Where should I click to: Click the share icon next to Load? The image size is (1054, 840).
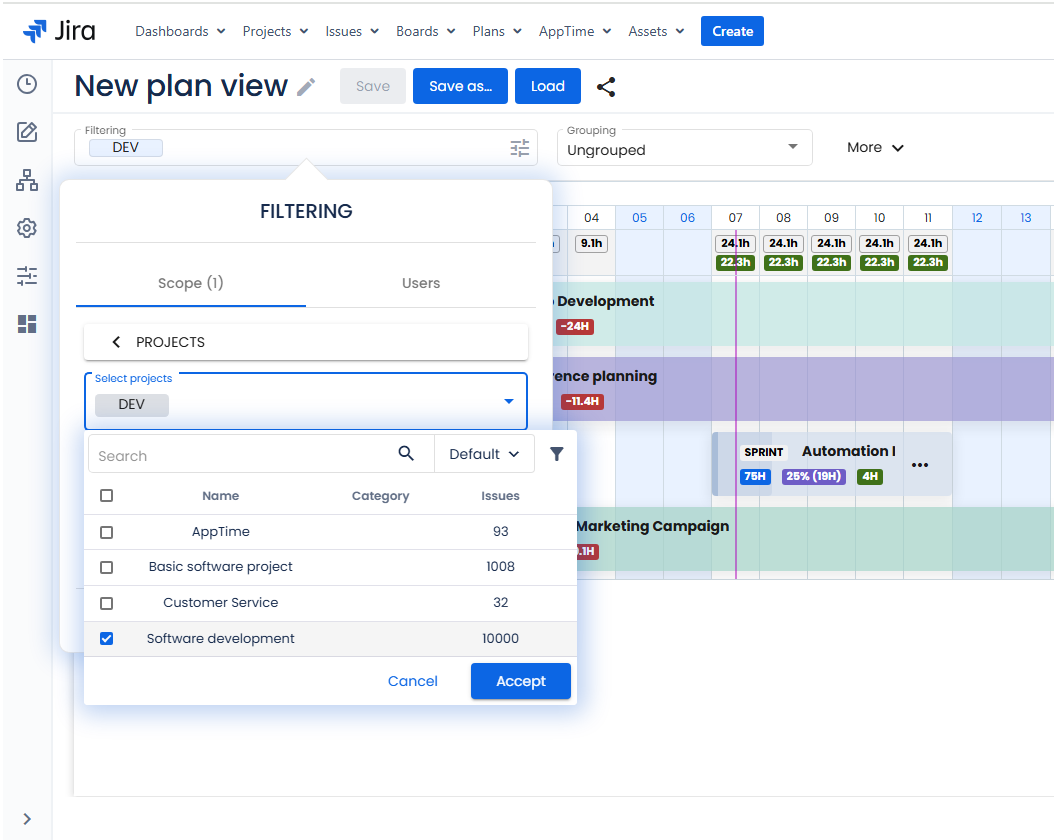(x=606, y=87)
